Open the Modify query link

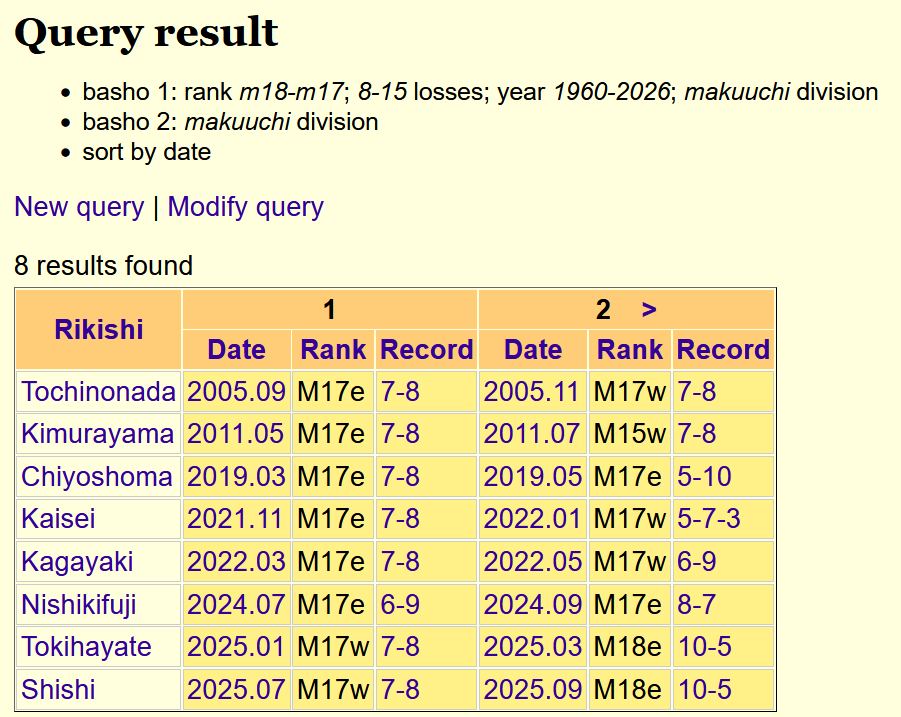pos(245,207)
